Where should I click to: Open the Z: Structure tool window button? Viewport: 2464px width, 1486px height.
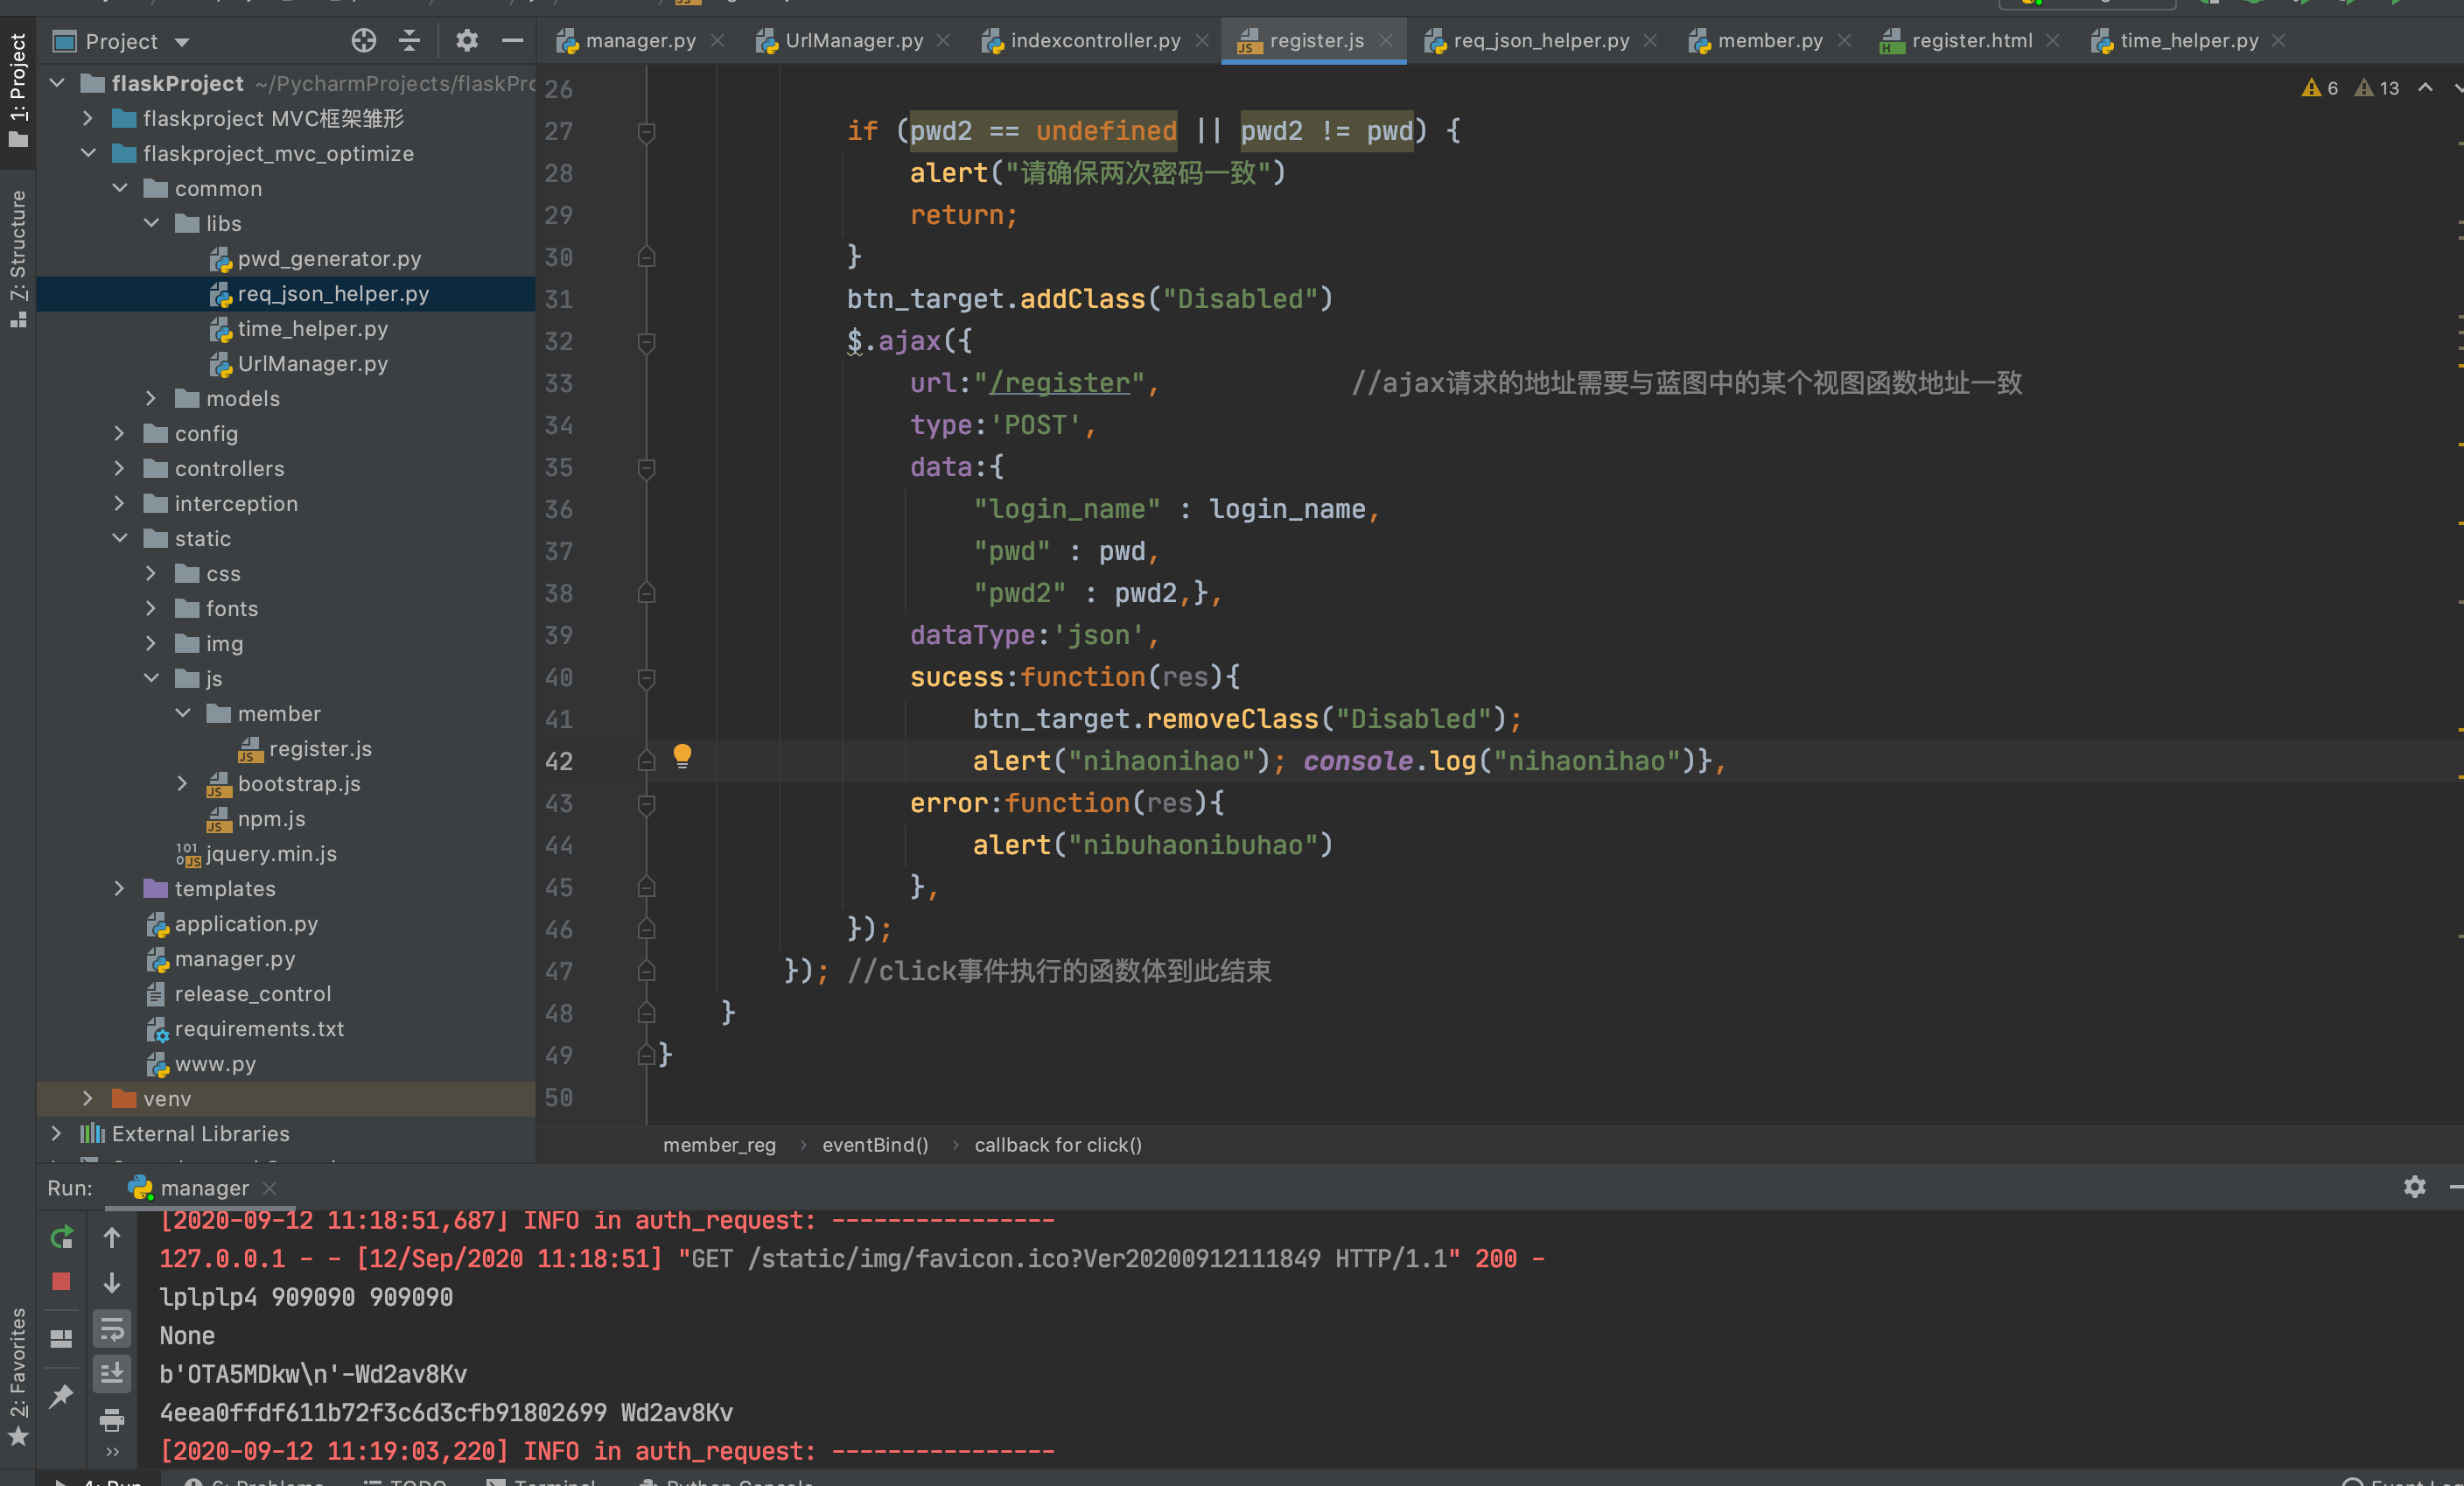18,258
